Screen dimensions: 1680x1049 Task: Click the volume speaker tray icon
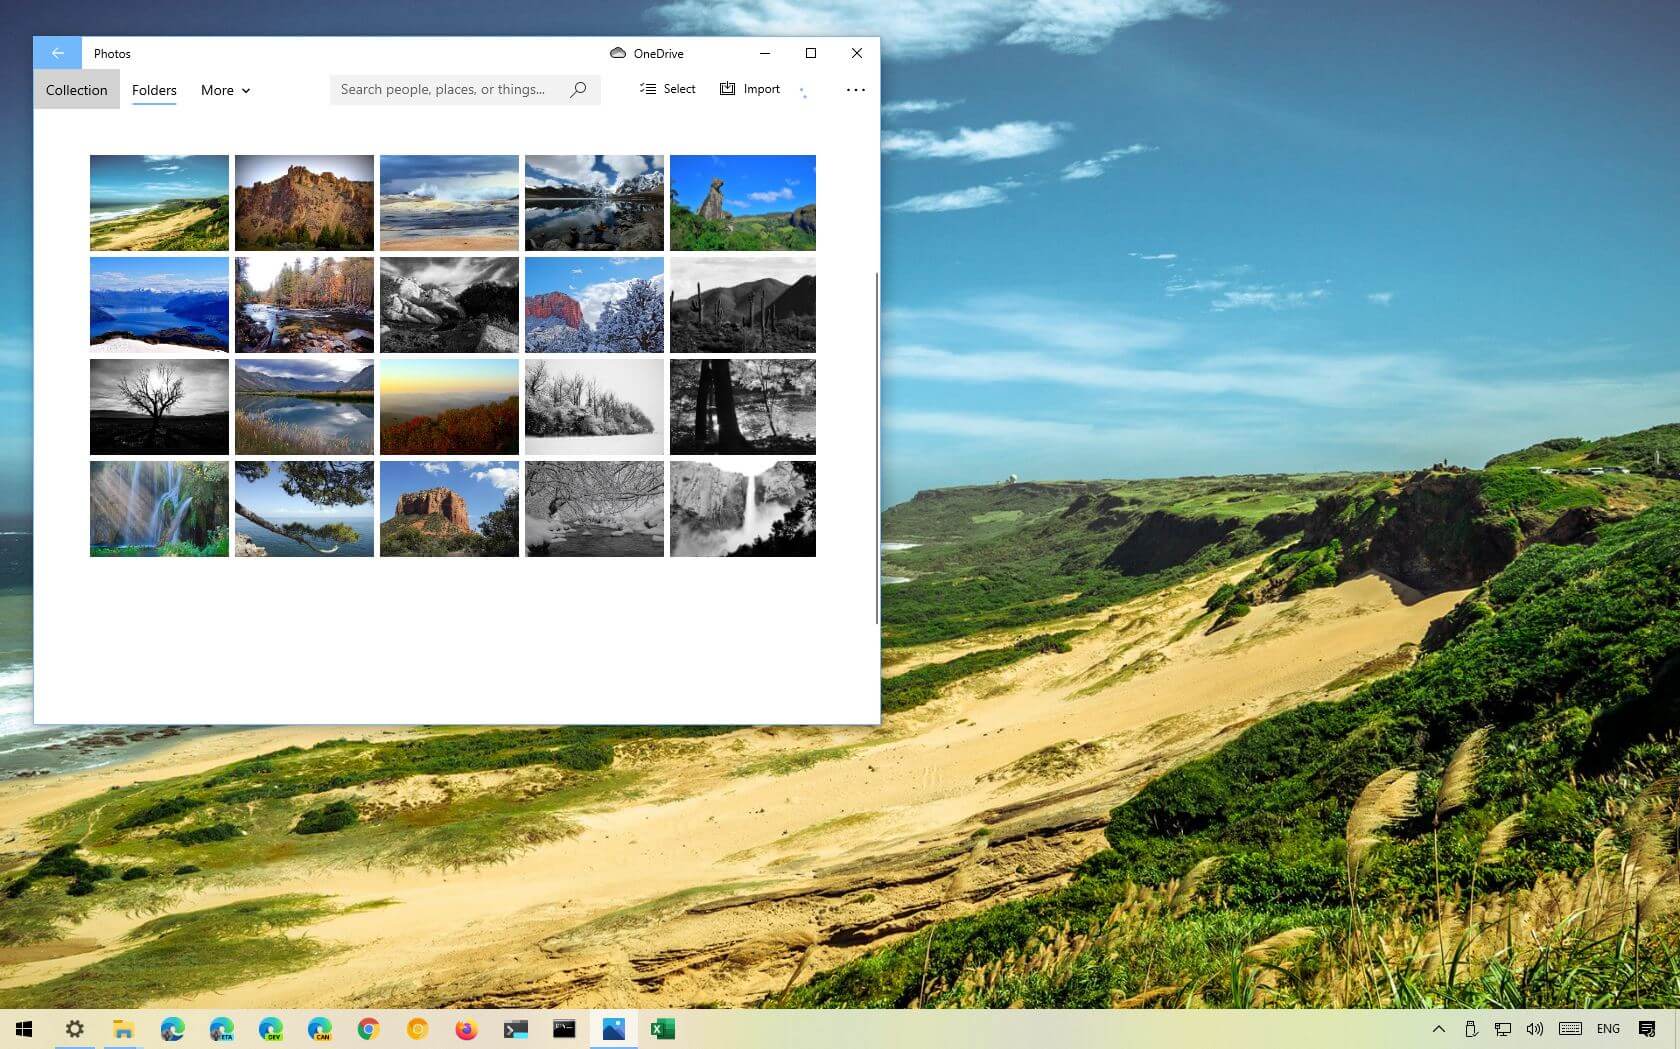click(1534, 1029)
